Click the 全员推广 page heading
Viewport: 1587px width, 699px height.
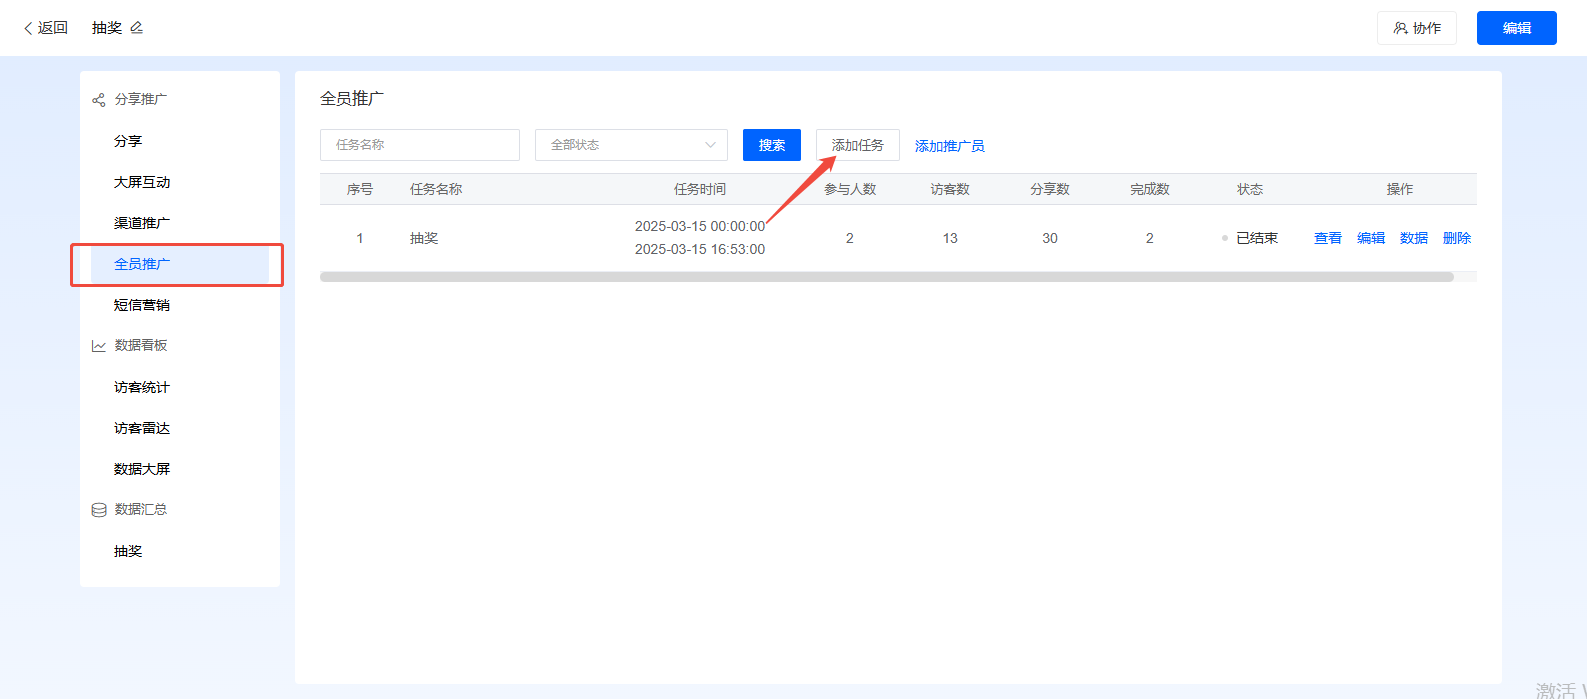[x=352, y=99]
